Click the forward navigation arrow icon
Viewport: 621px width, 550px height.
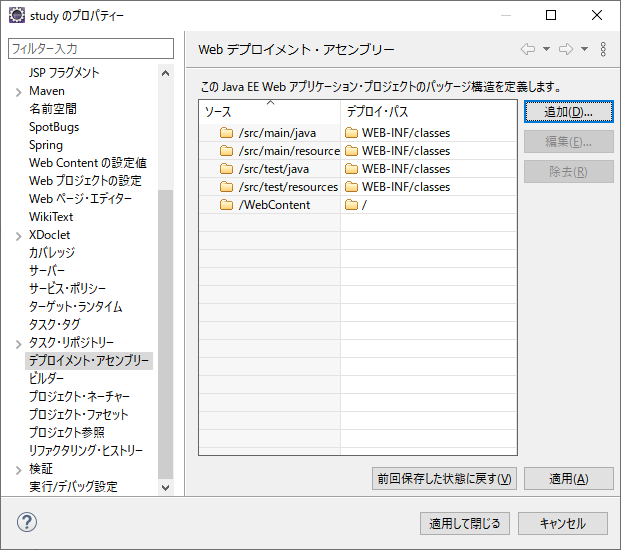click(x=566, y=49)
